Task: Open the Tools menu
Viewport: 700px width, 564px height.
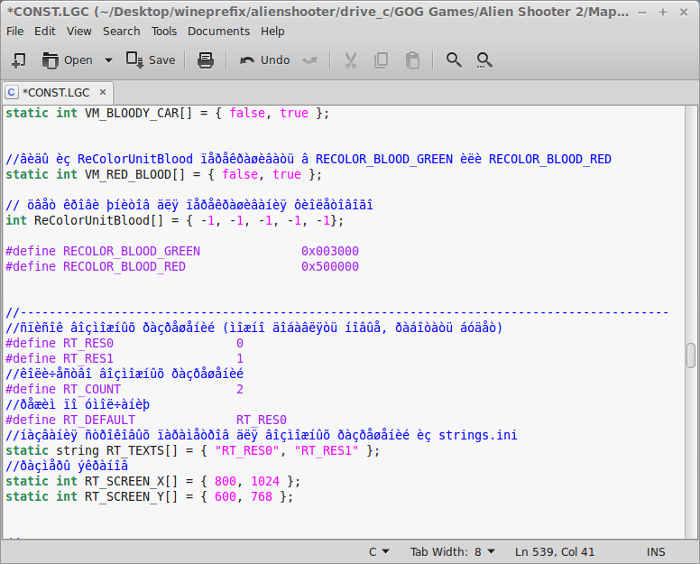Action: [164, 31]
